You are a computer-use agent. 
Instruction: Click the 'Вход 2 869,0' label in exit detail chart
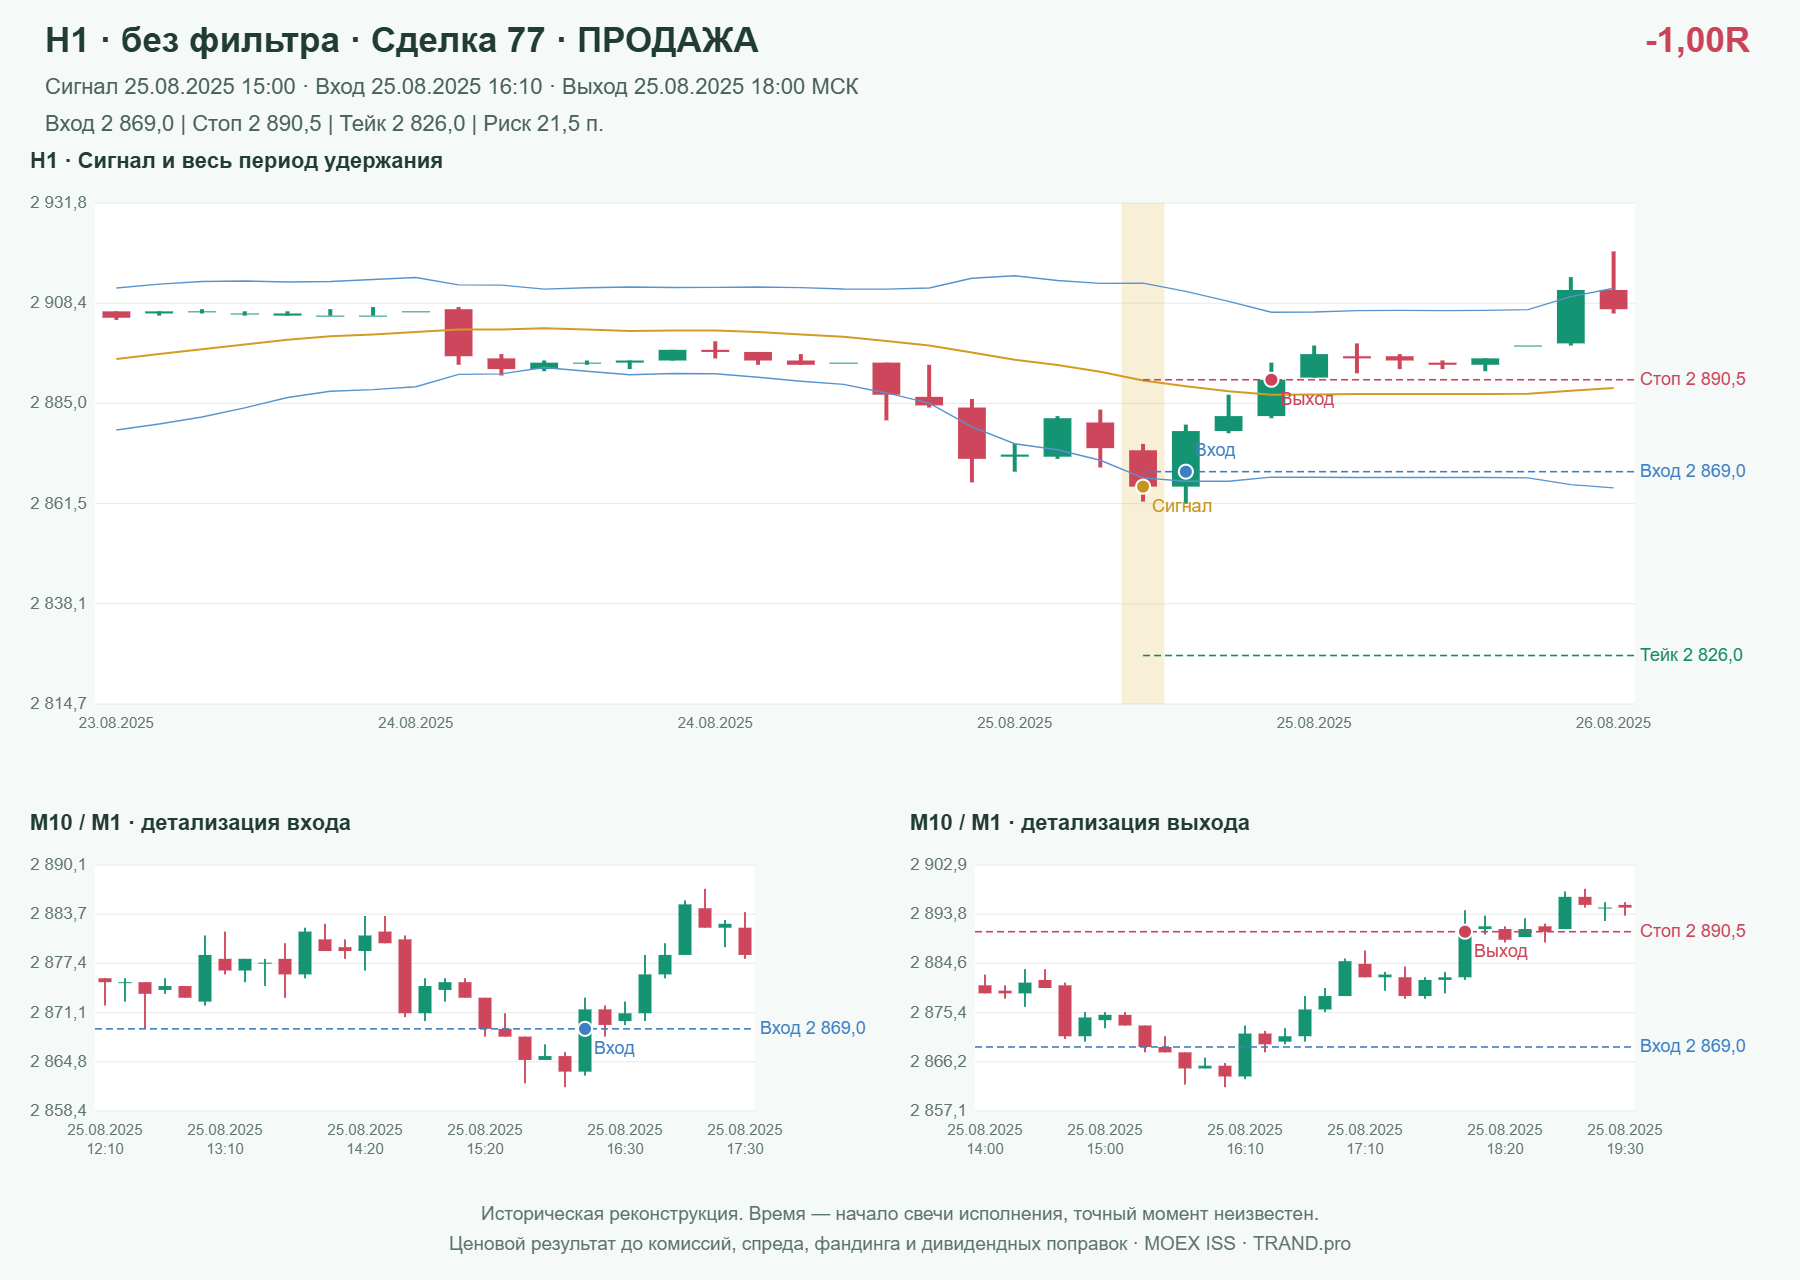[1693, 1046]
